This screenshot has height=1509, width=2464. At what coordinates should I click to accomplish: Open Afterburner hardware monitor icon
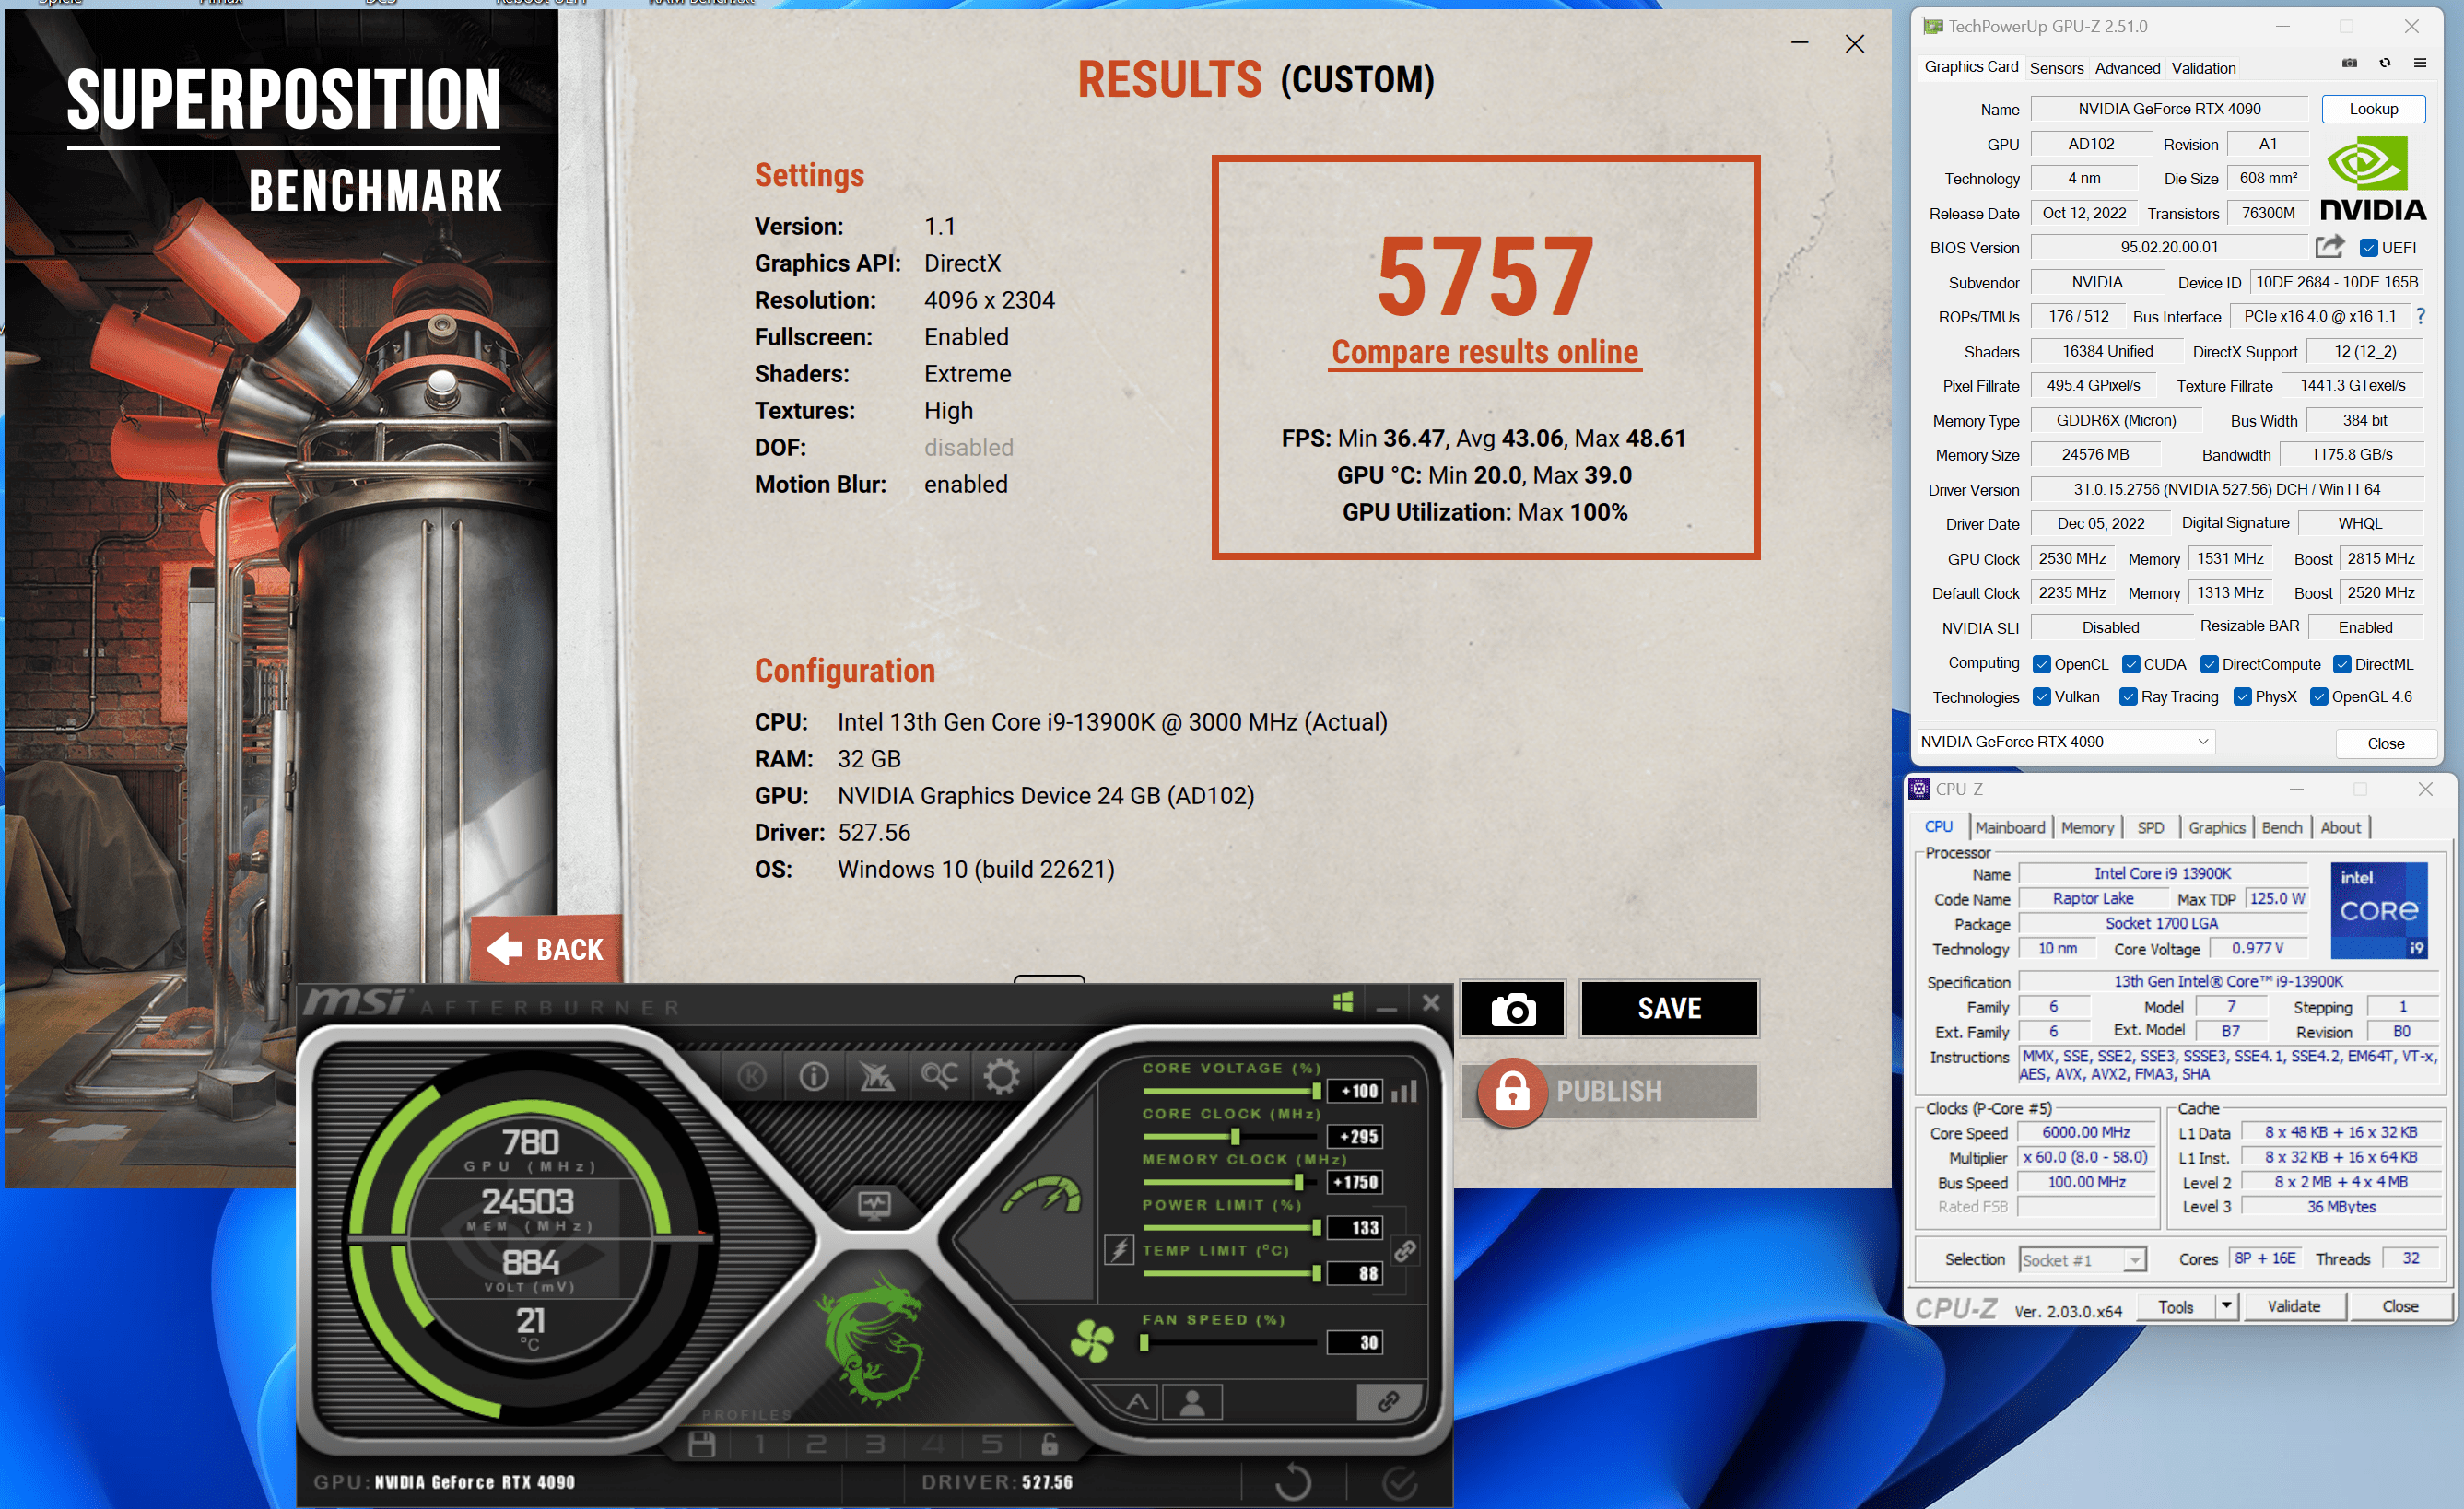click(x=875, y=1204)
